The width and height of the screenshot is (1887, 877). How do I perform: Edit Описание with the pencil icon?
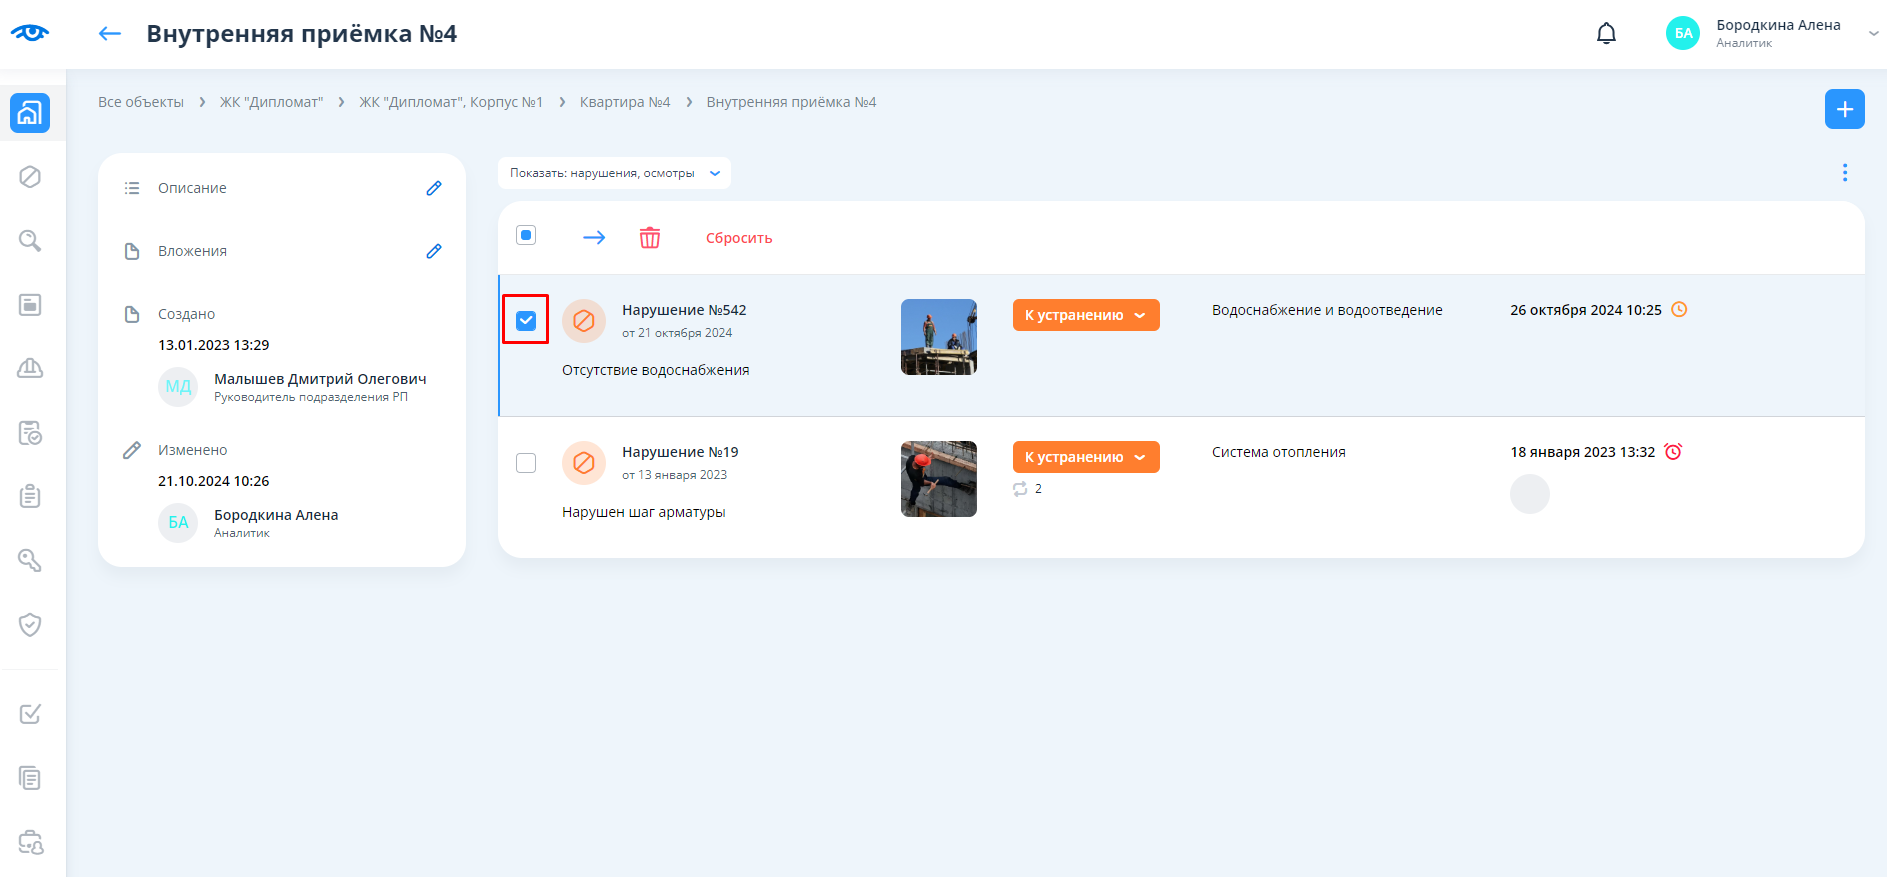434,188
